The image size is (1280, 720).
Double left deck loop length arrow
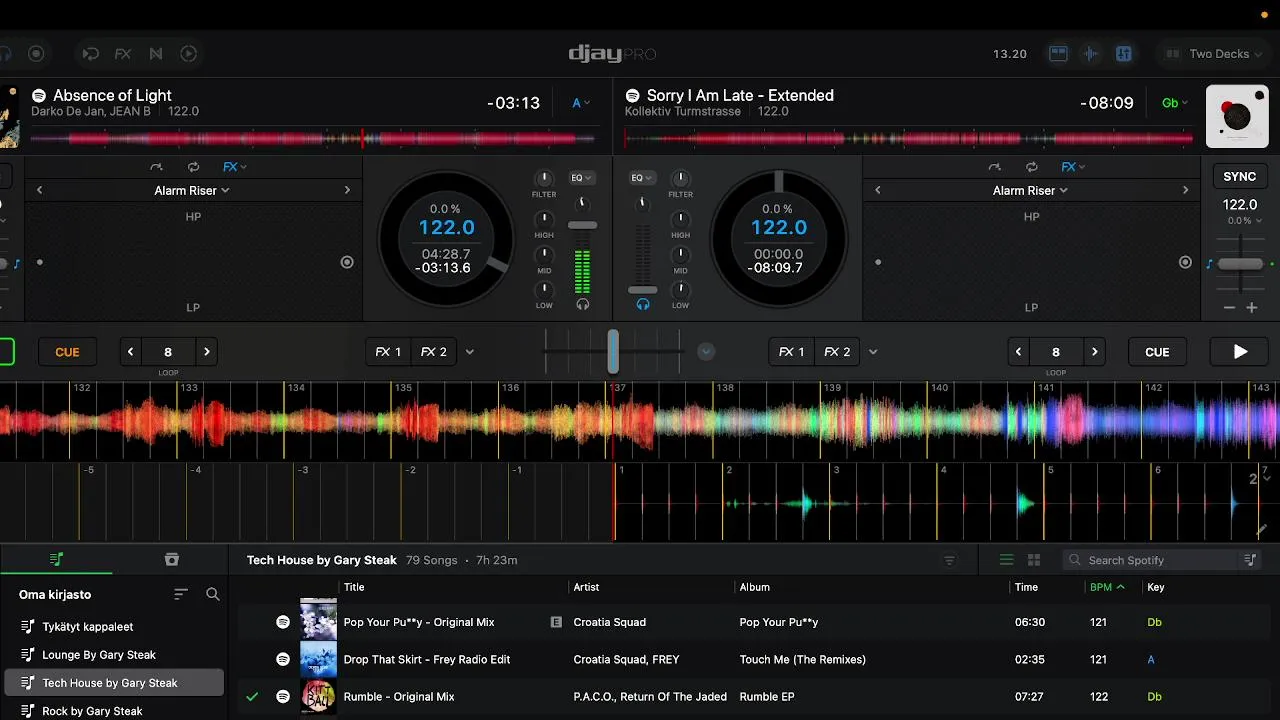point(206,352)
